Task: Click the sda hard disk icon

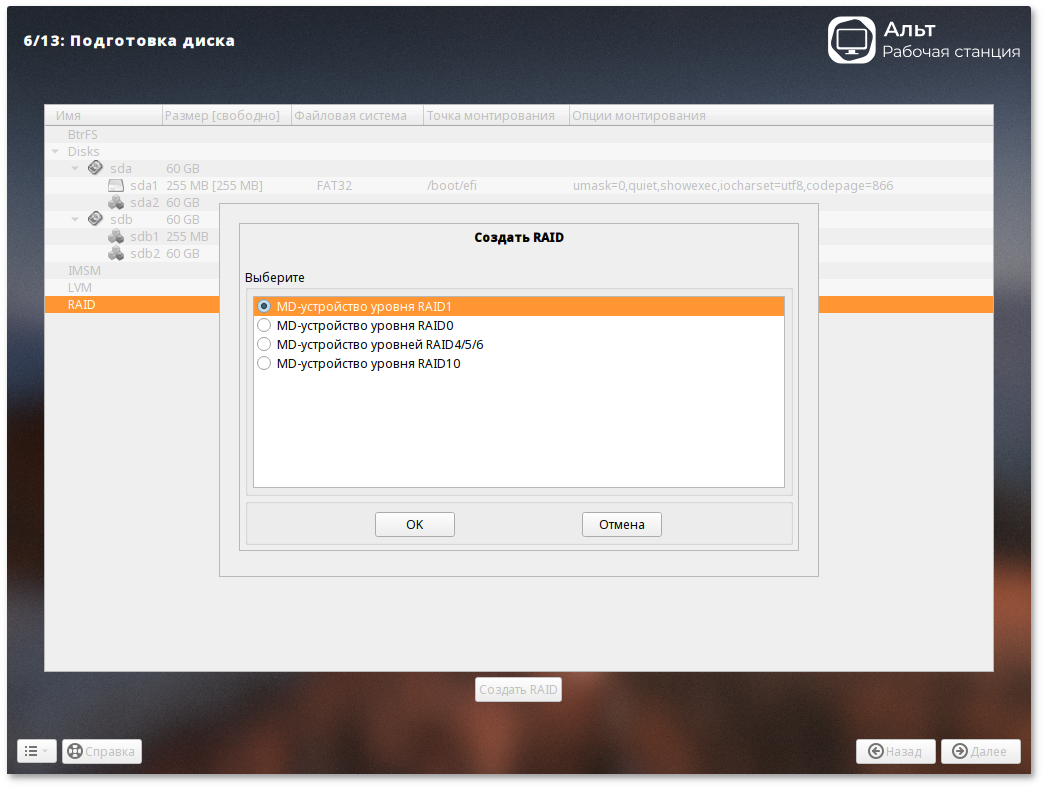Action: [95, 168]
